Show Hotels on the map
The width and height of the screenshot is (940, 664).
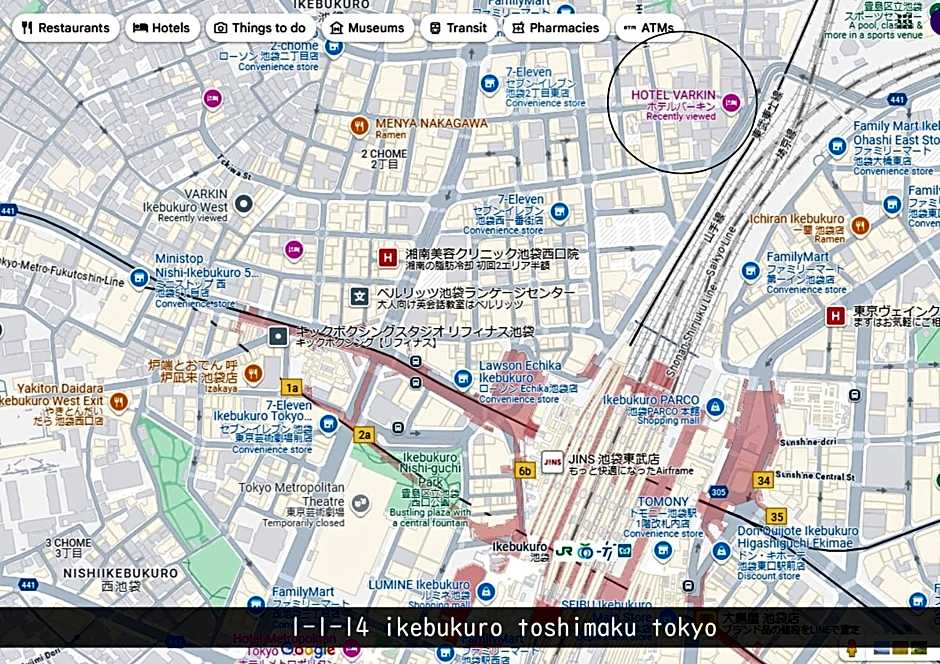pos(162,28)
